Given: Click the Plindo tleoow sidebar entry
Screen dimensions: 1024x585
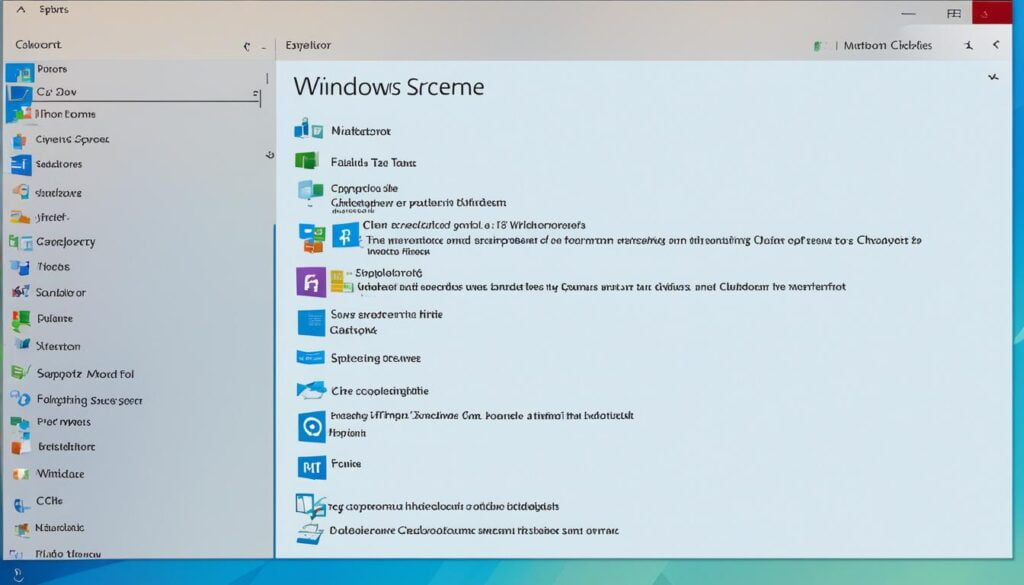Looking at the screenshot, I should point(68,554).
